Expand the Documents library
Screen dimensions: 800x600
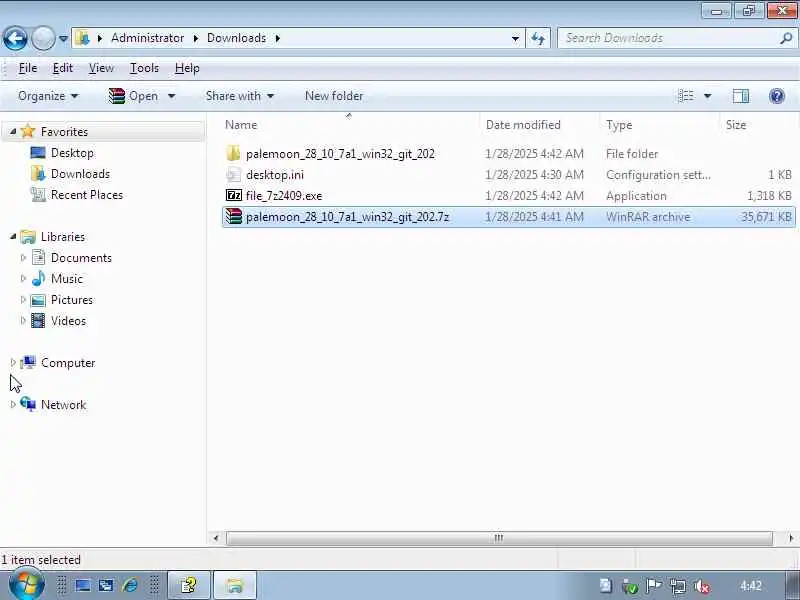23,258
